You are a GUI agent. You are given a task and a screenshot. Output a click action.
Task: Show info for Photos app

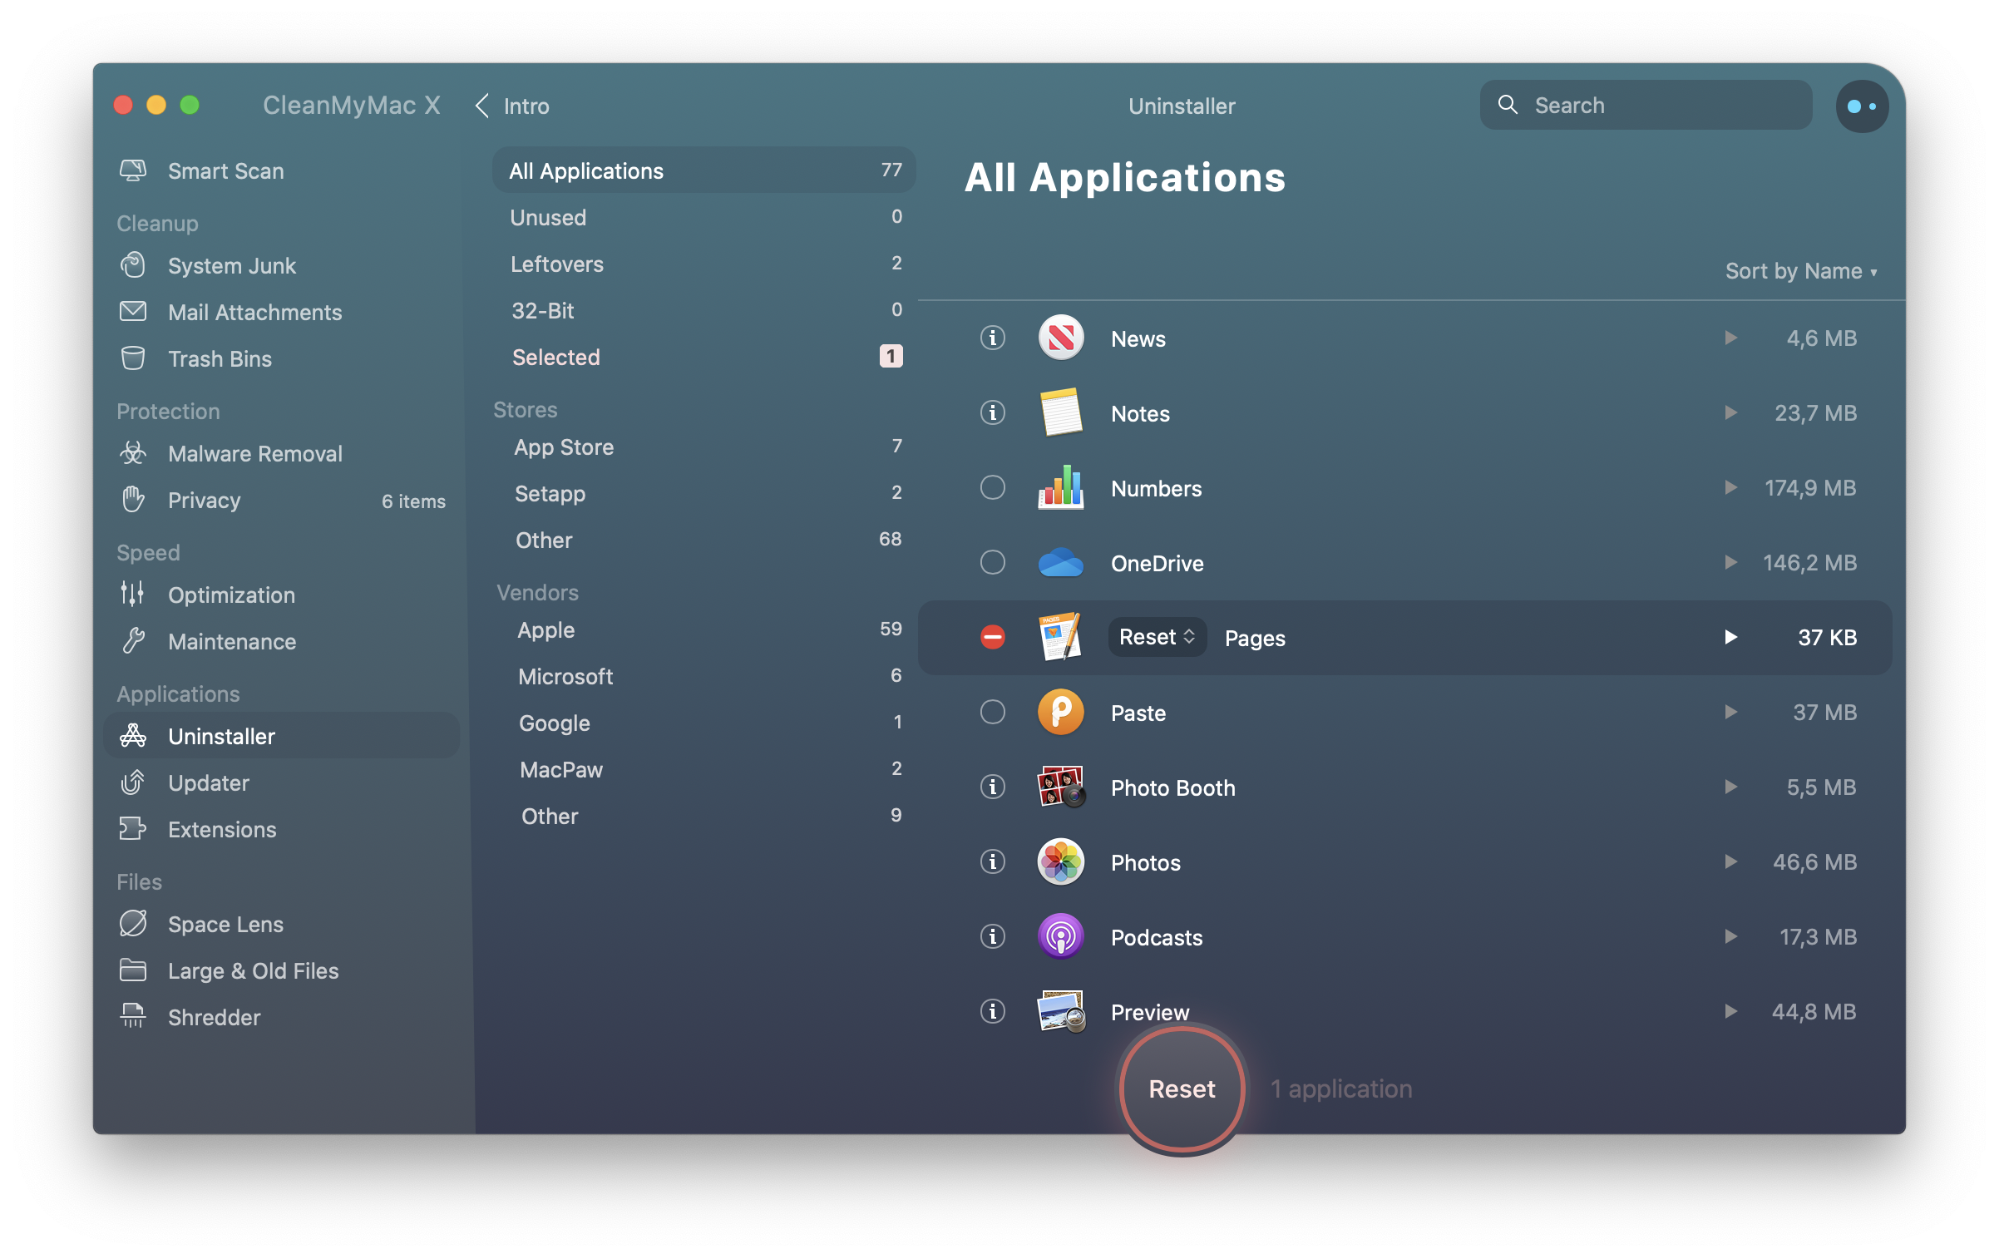pyautogui.click(x=992, y=862)
